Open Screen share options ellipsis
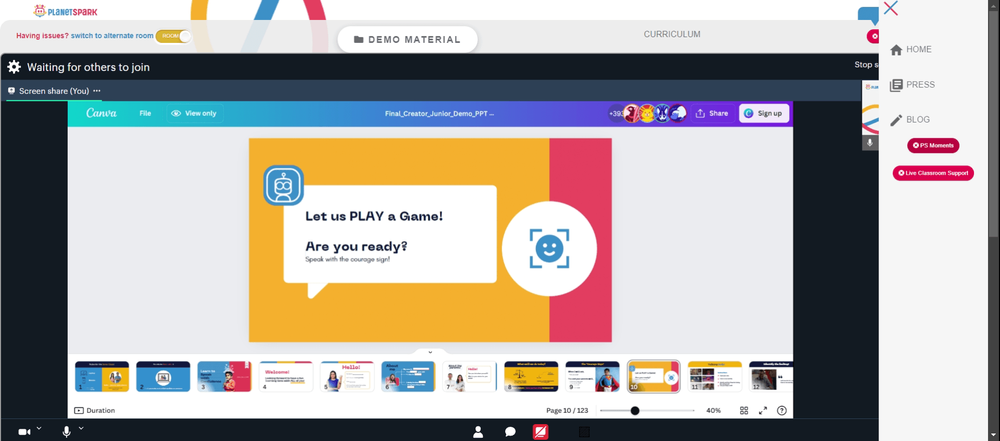 [97, 91]
